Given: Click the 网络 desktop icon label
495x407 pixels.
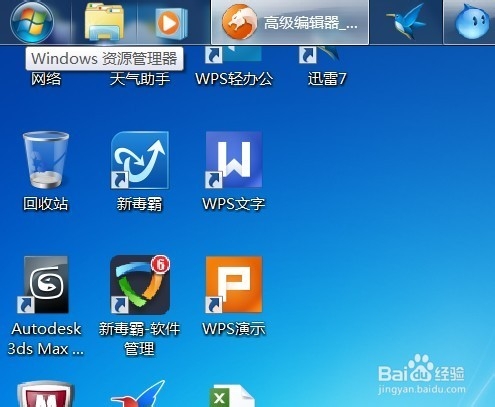Looking at the screenshot, I should point(46,79).
